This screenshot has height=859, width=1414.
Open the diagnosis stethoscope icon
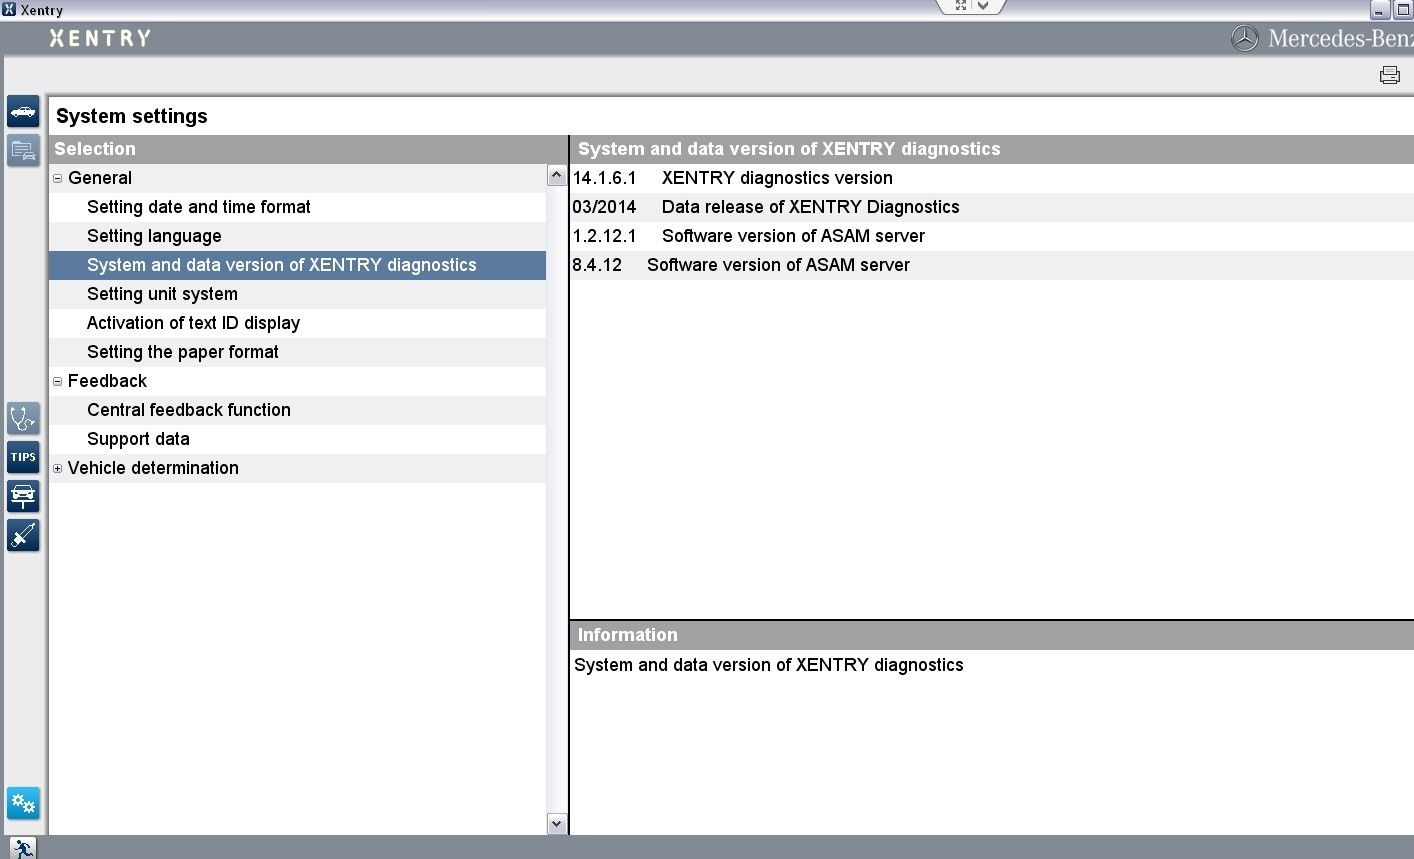point(23,418)
